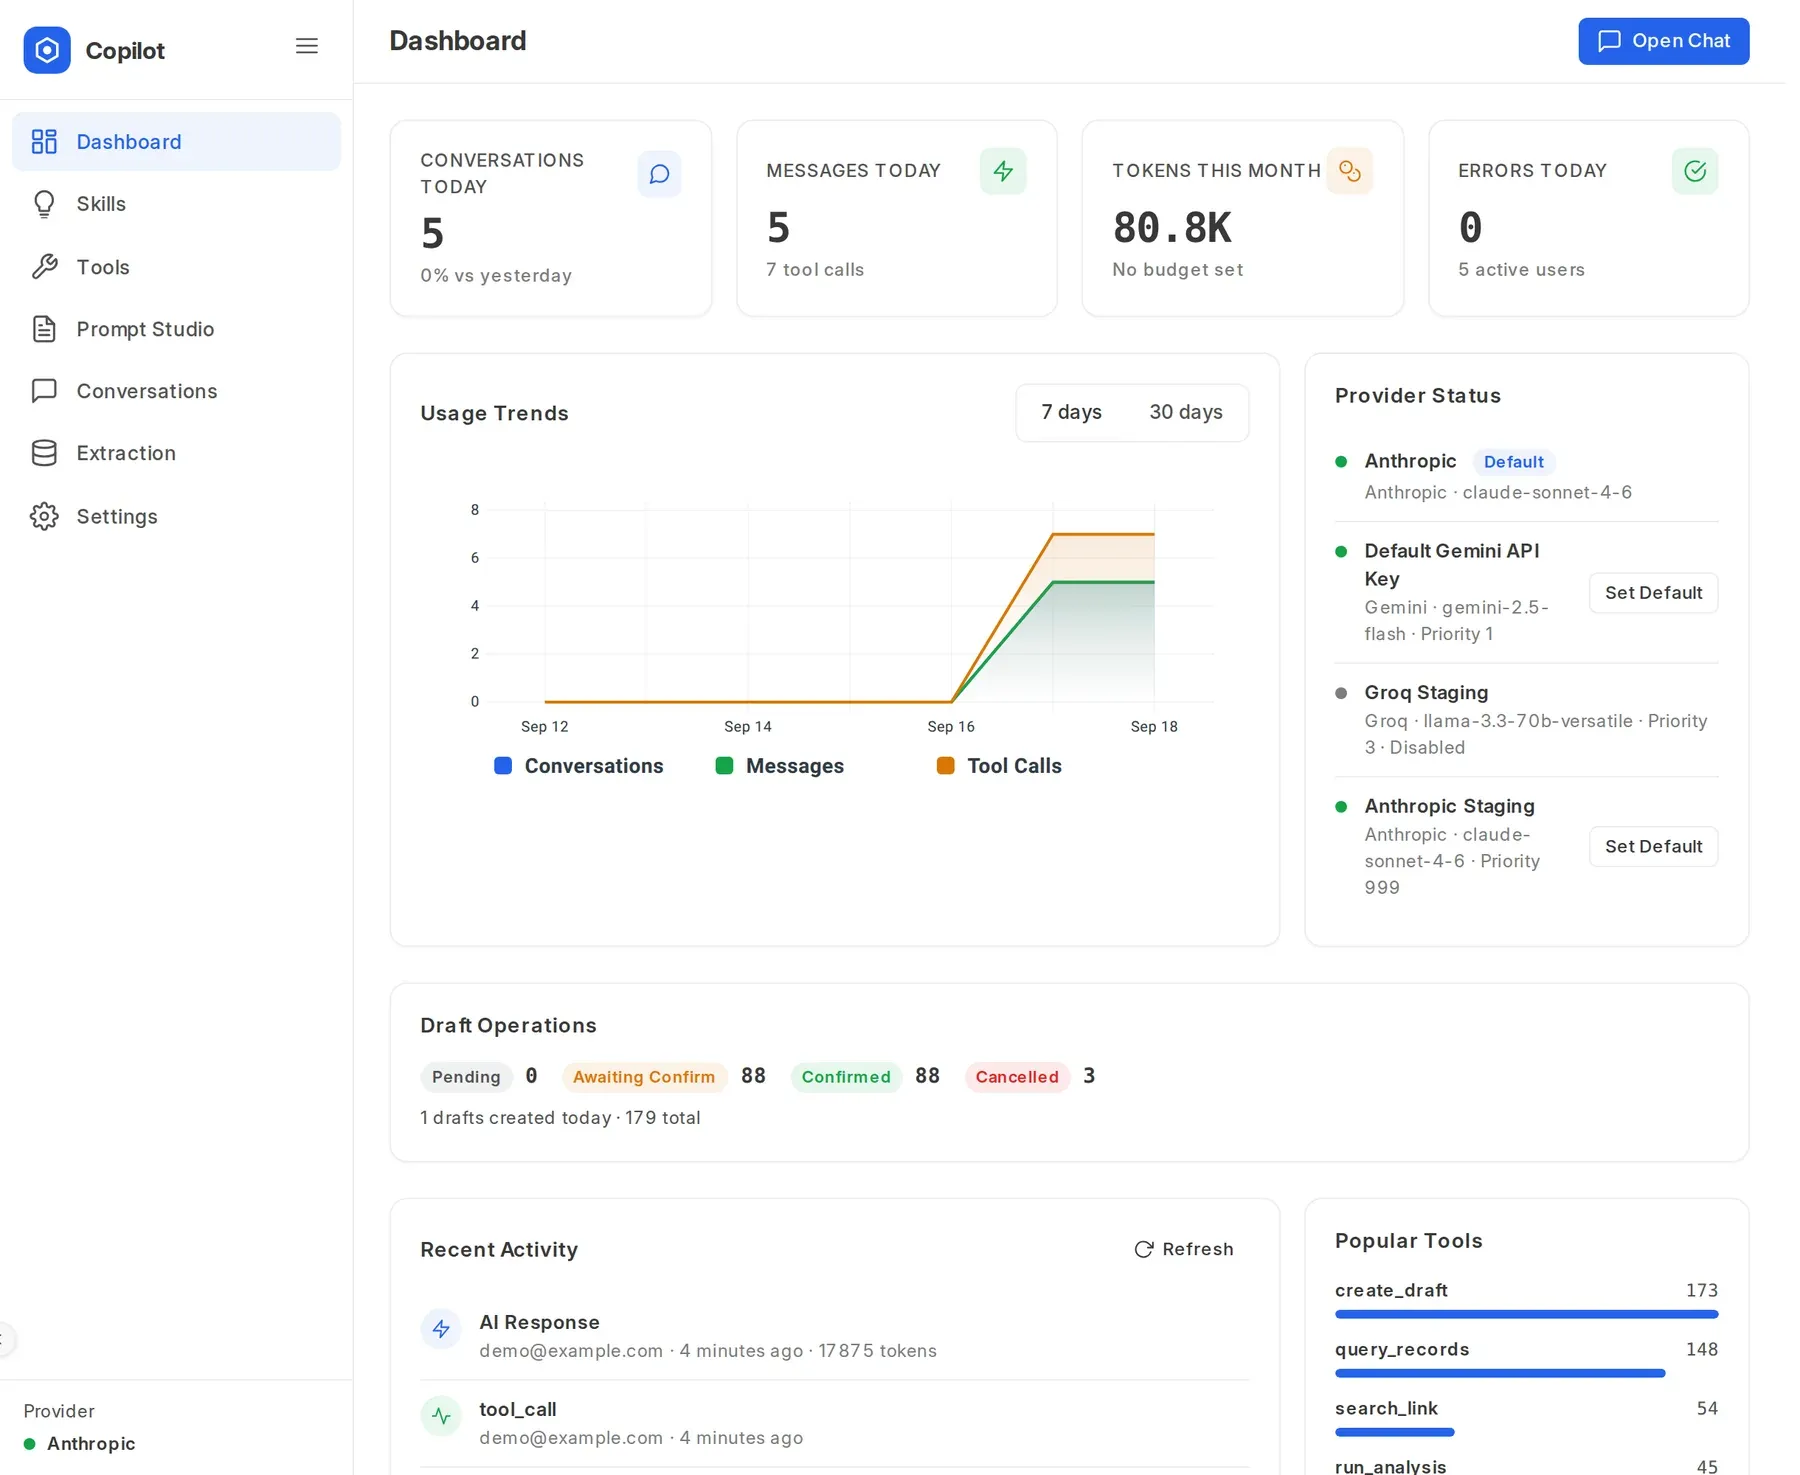The width and height of the screenshot is (1800, 1475).
Task: Click coins icon on Tokens This Month card
Action: (x=1349, y=171)
